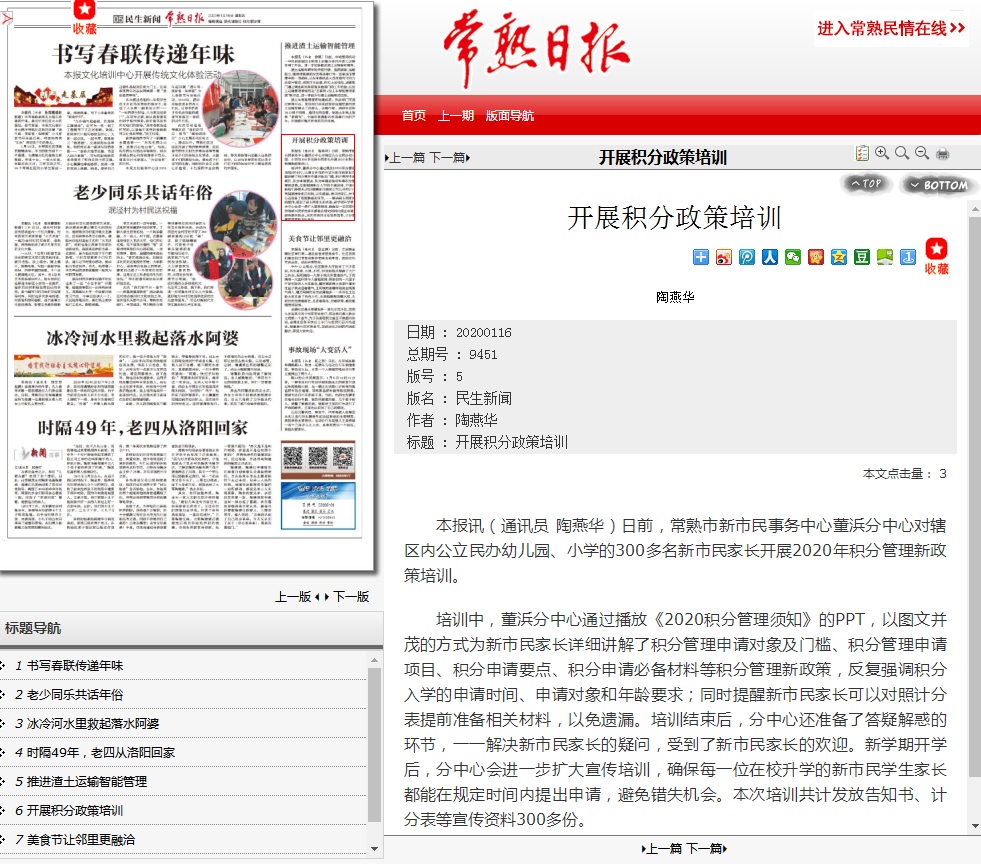Click the 冰冷河水里救起落水阿婆 headline on the page image

[x=143, y=338]
